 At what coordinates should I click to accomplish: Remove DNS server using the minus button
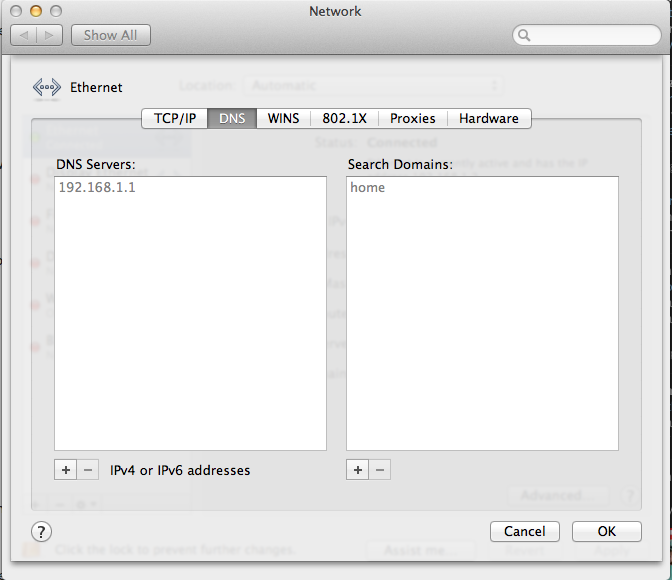click(88, 470)
